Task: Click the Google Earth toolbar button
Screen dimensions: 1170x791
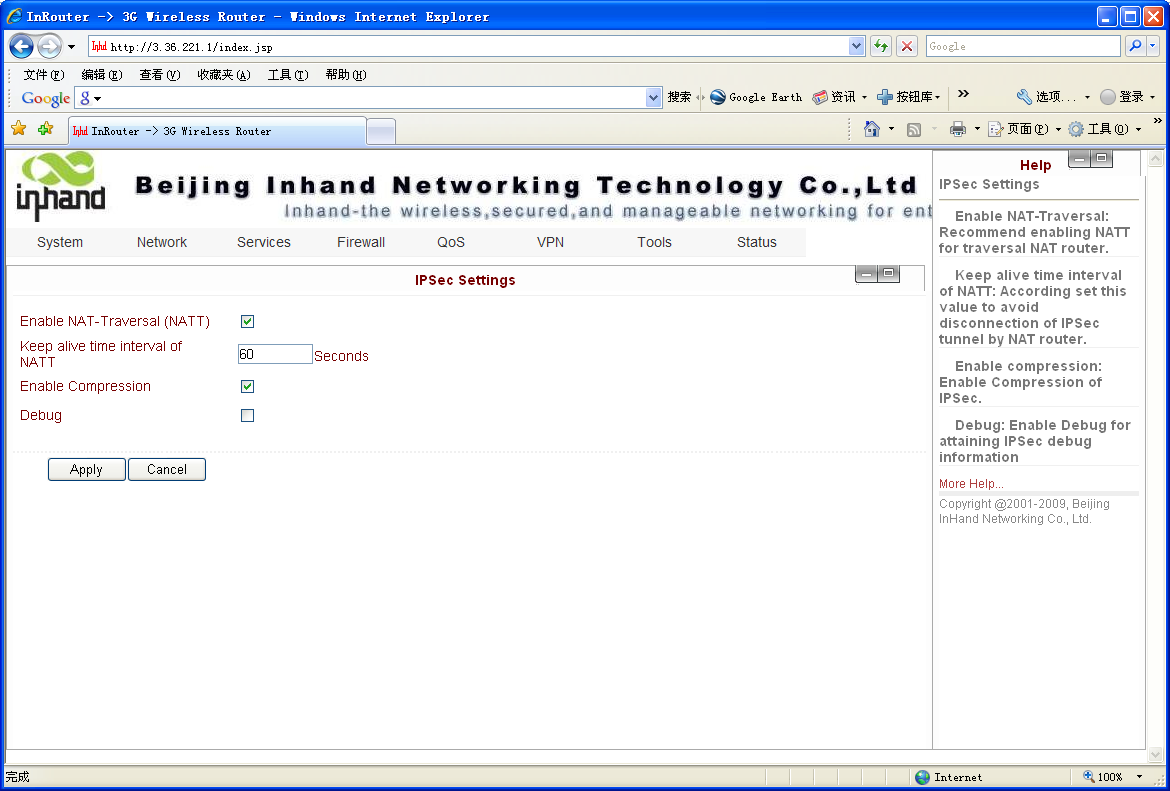Action: pyautogui.click(x=756, y=97)
